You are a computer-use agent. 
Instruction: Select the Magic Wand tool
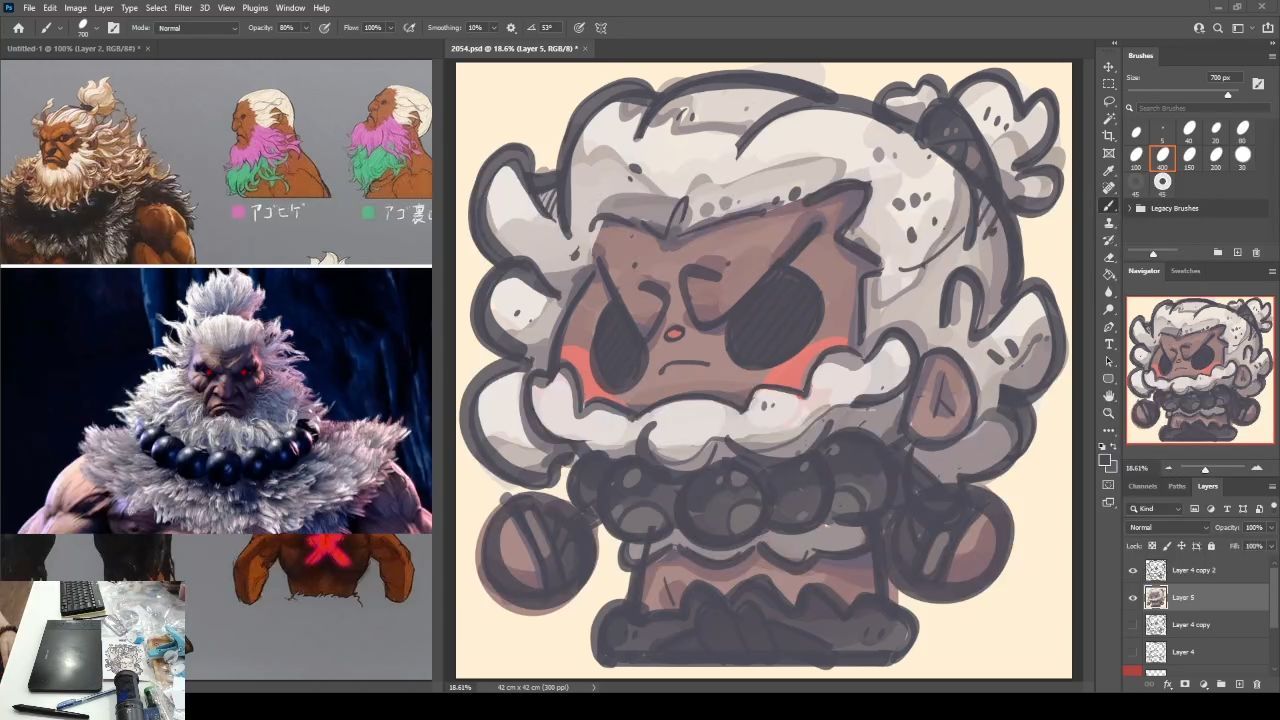1108,119
